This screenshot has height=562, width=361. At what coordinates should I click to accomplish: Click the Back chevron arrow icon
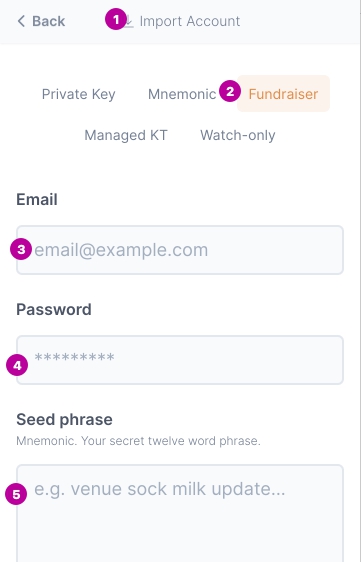(x=21, y=21)
